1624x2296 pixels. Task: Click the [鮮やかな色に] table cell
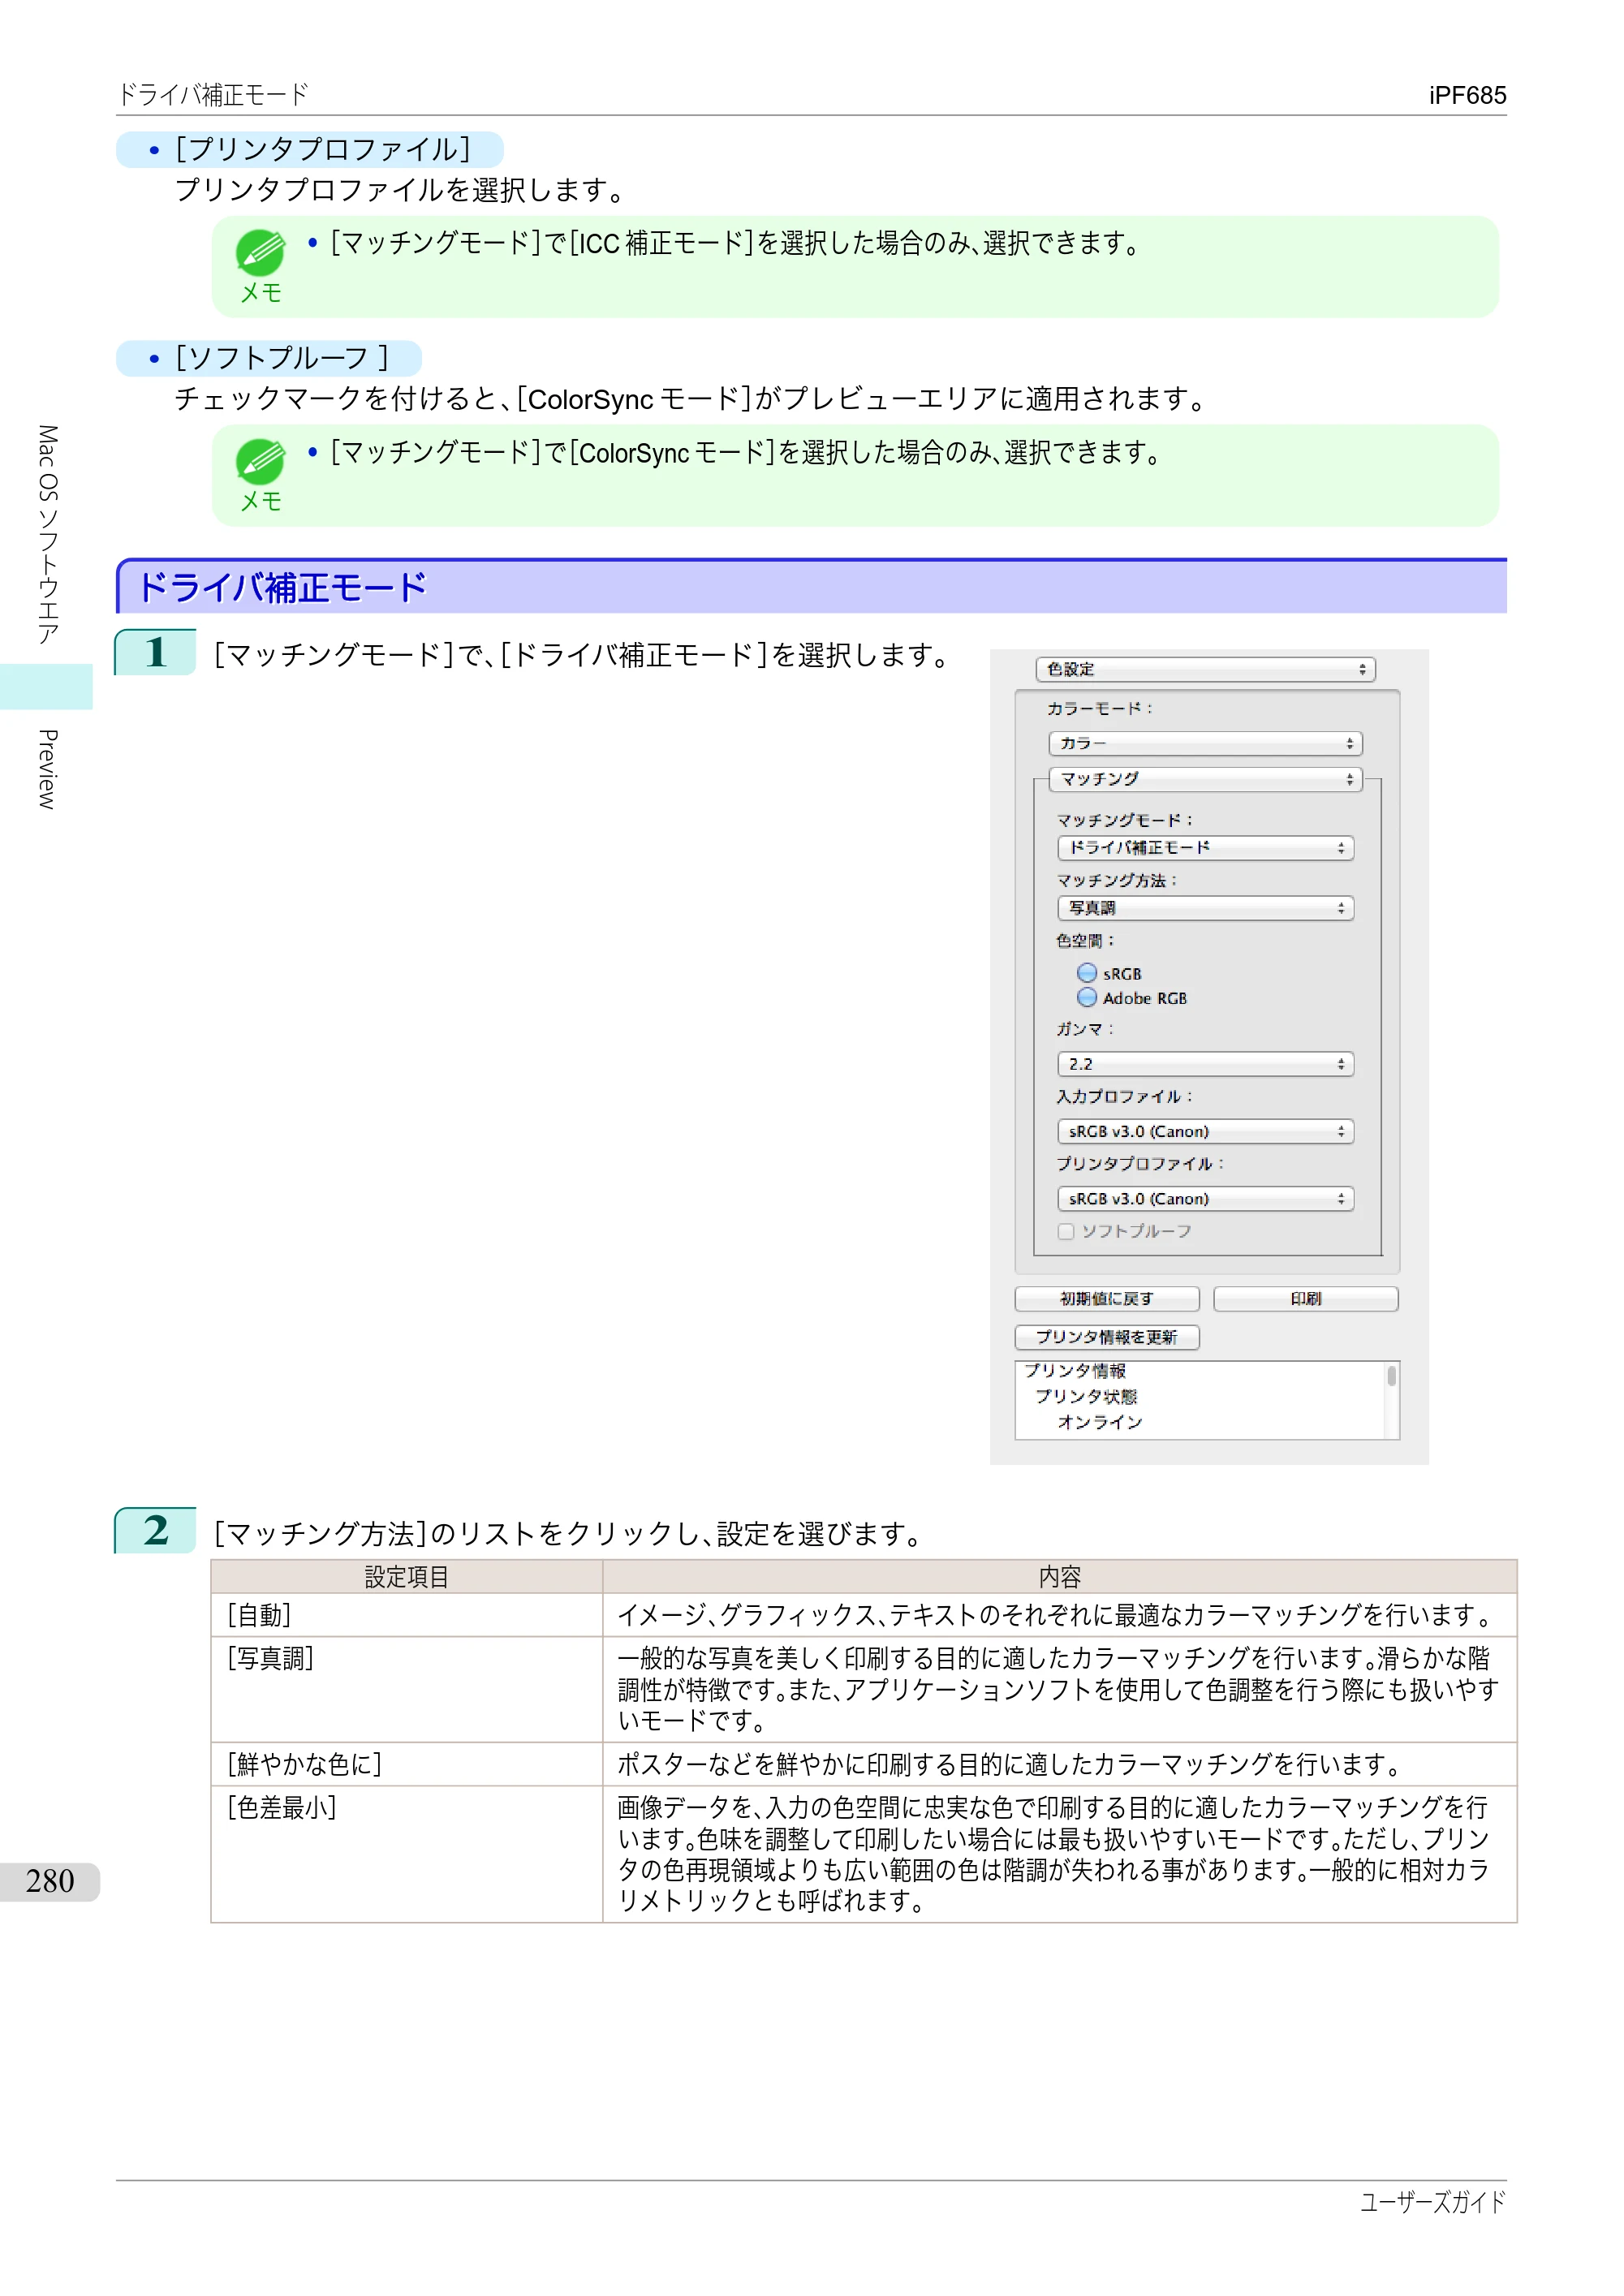click(x=407, y=1764)
